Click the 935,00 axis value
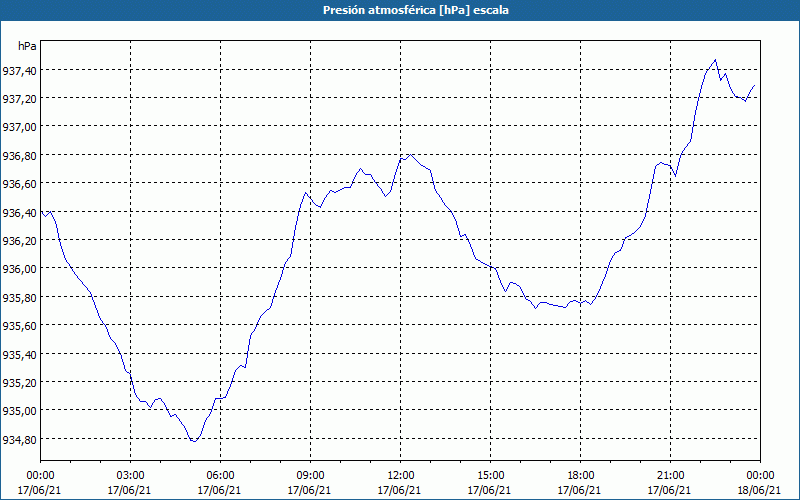 (19, 411)
